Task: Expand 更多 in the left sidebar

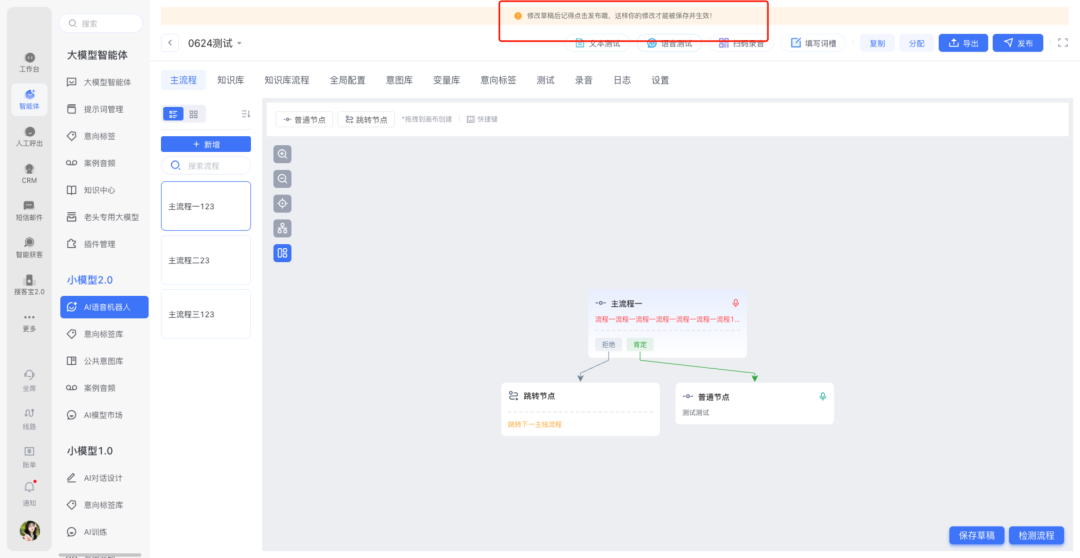Action: (x=30, y=322)
